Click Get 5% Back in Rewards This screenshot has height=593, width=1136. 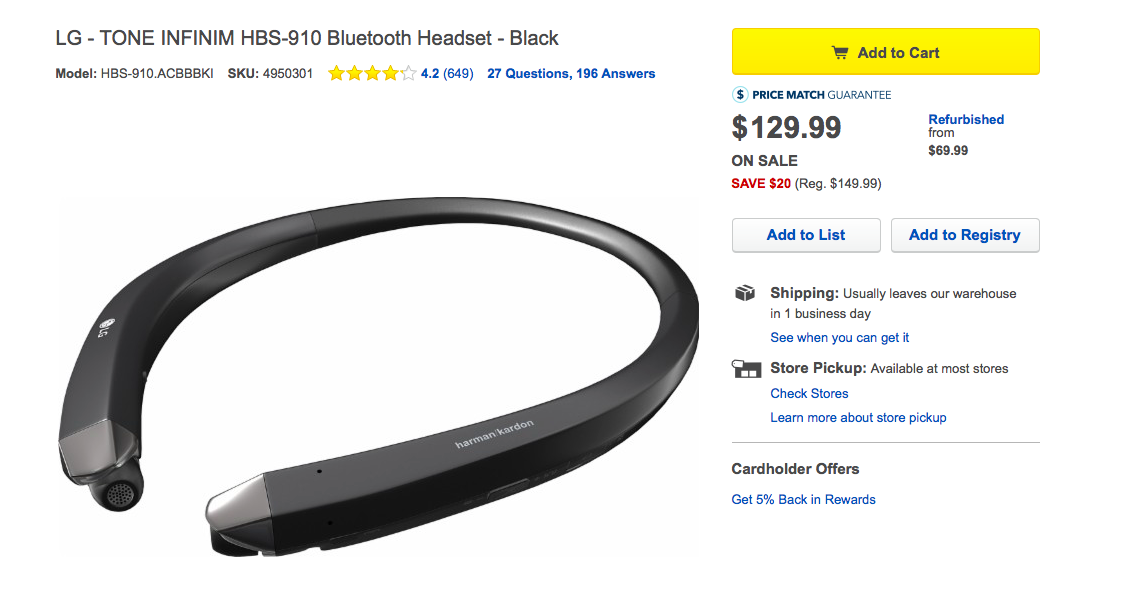[803, 500]
